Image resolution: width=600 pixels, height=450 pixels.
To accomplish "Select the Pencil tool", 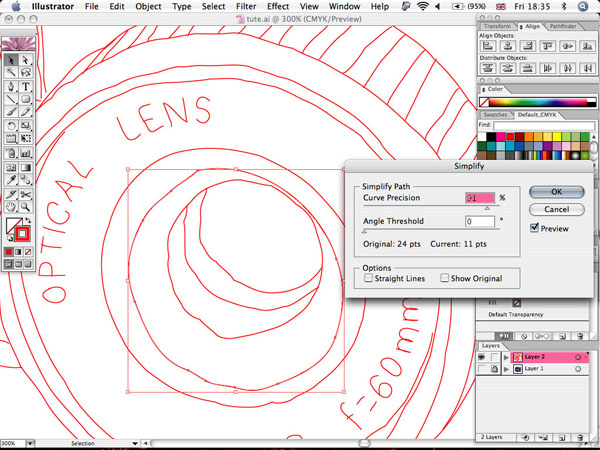I will click(25, 112).
